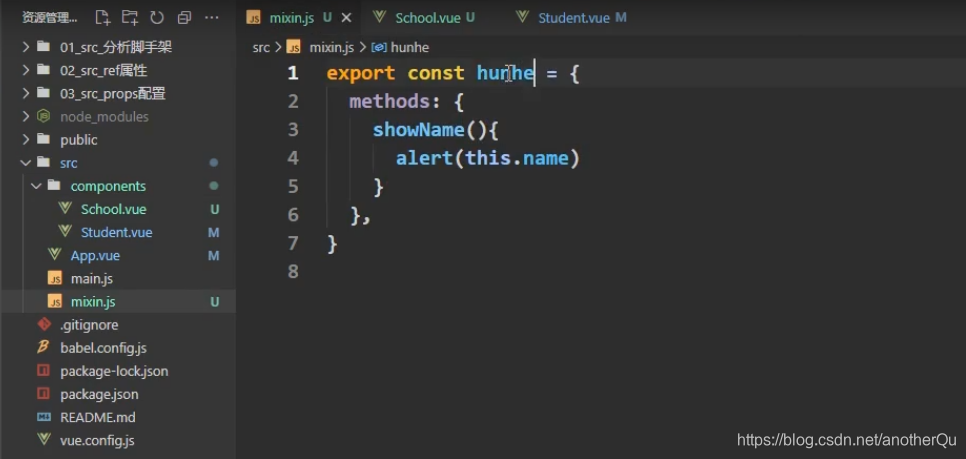966x459 pixels.
Task: Click the Vue icon on School.vue tab
Action: (380, 17)
